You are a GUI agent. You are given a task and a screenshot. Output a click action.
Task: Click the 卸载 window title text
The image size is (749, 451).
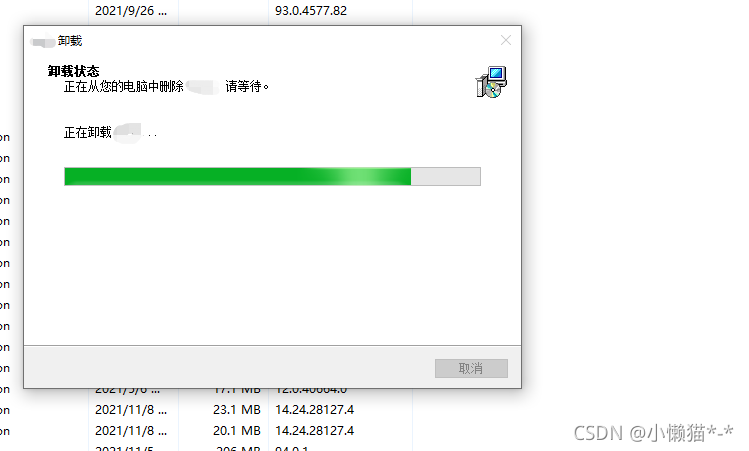pos(70,41)
